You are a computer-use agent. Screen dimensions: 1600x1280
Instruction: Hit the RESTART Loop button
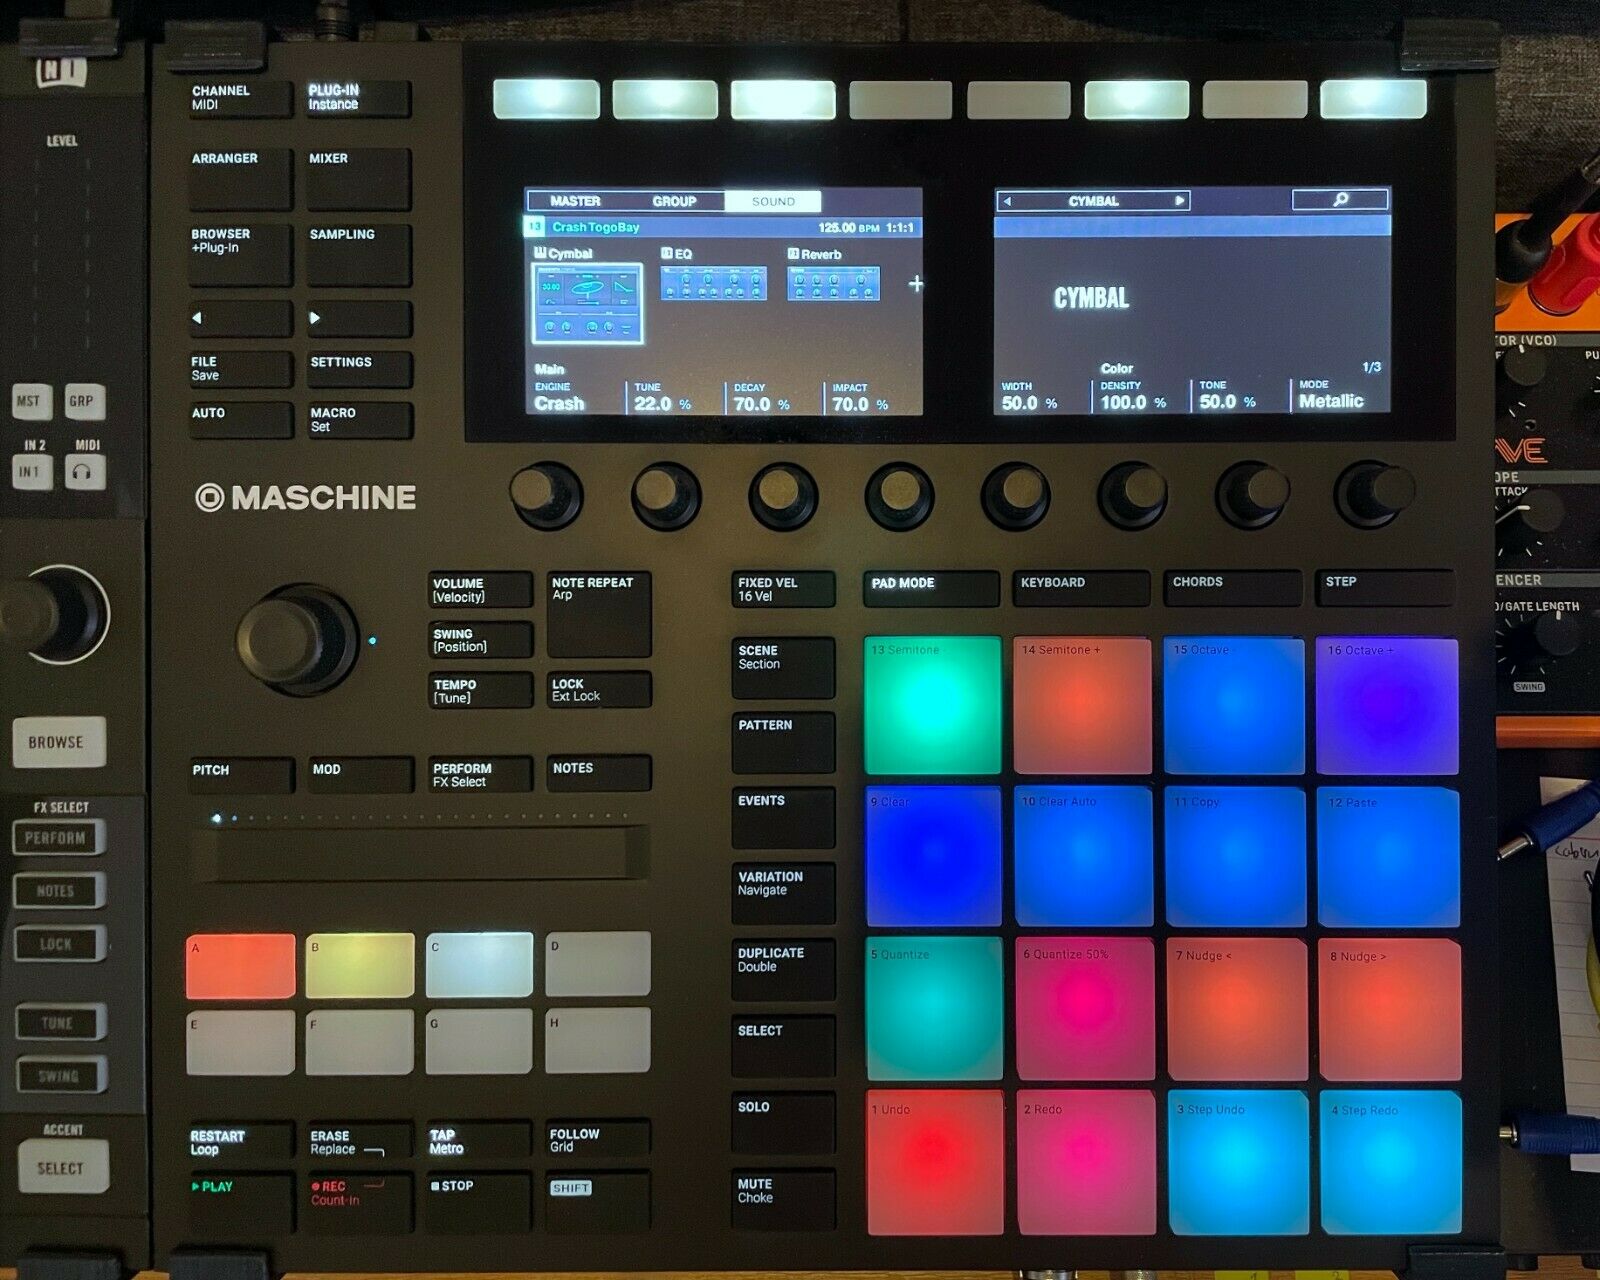pyautogui.click(x=241, y=1141)
